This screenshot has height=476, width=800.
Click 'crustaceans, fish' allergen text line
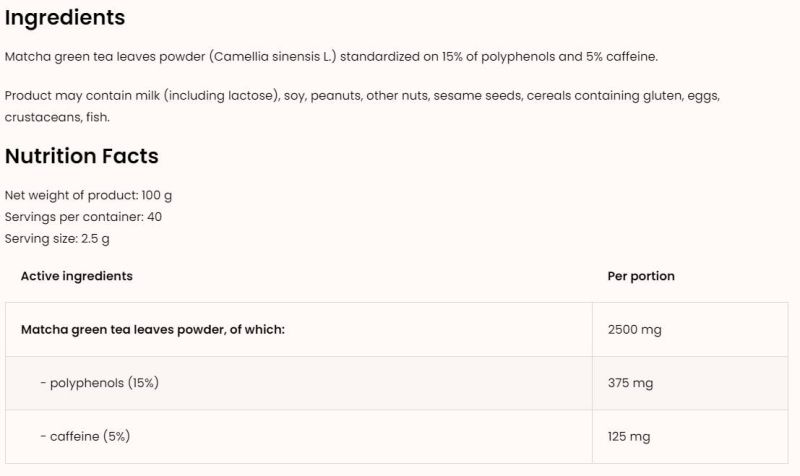57,117
